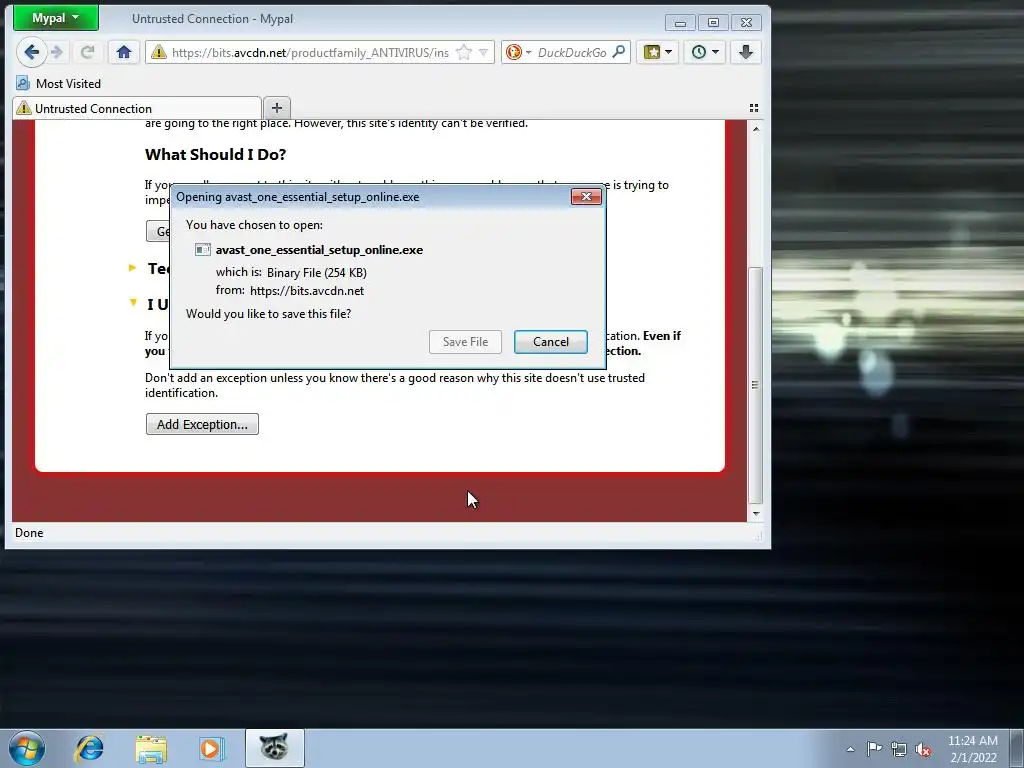The image size is (1024, 768).
Task: Minimize the Mypal window
Action: click(680, 23)
